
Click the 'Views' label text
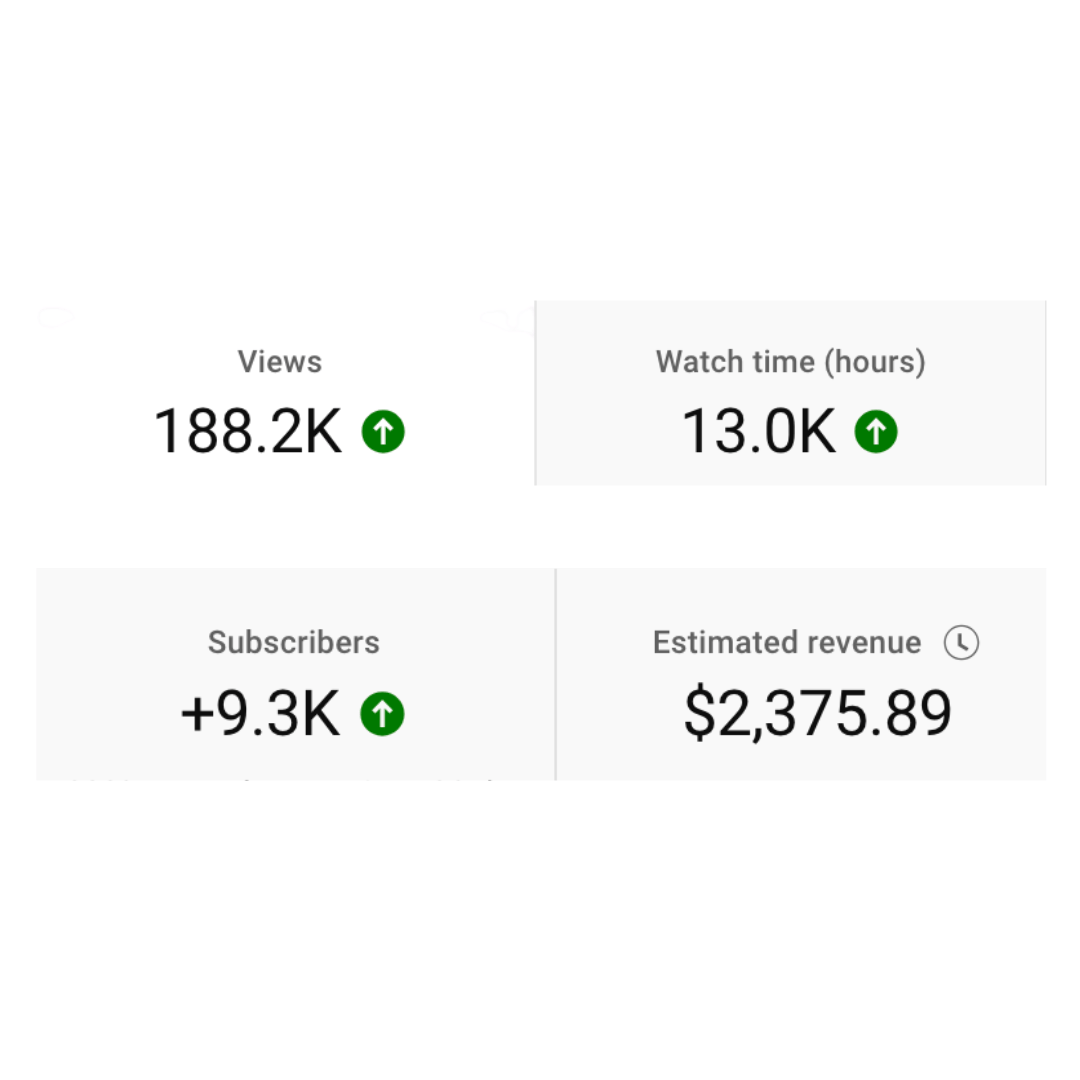pos(280,362)
